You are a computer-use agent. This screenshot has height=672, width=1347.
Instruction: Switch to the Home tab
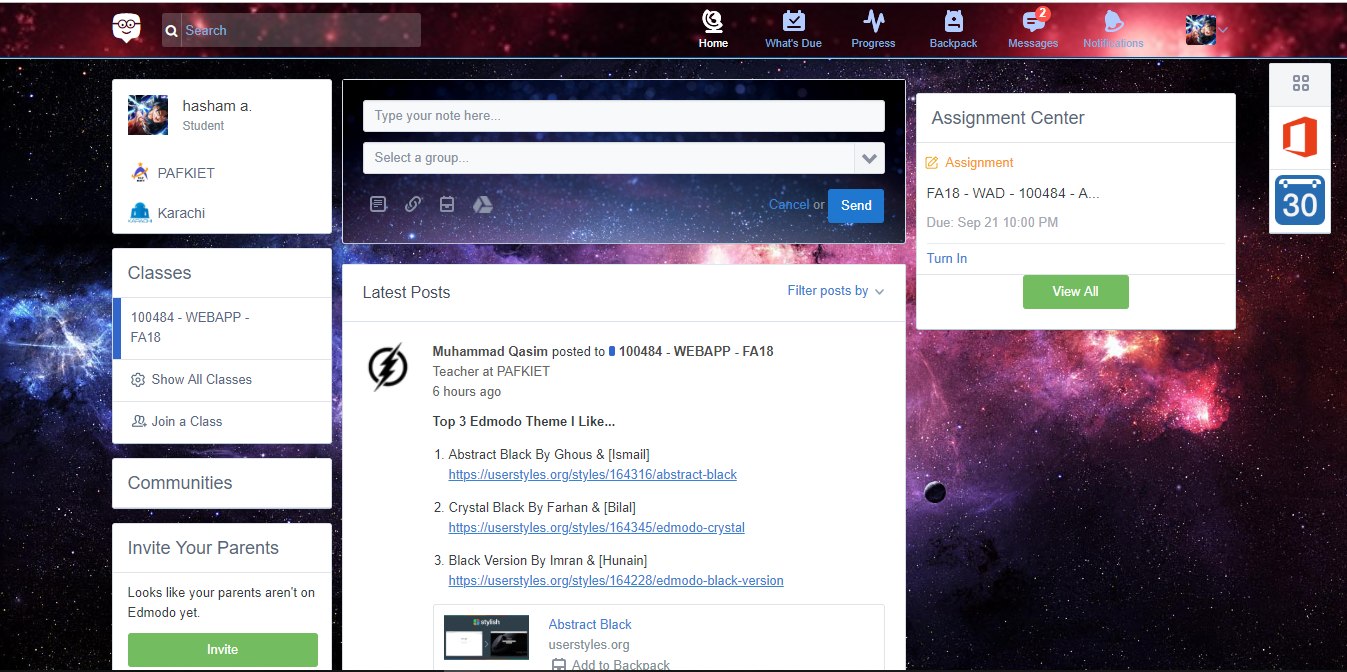712,28
